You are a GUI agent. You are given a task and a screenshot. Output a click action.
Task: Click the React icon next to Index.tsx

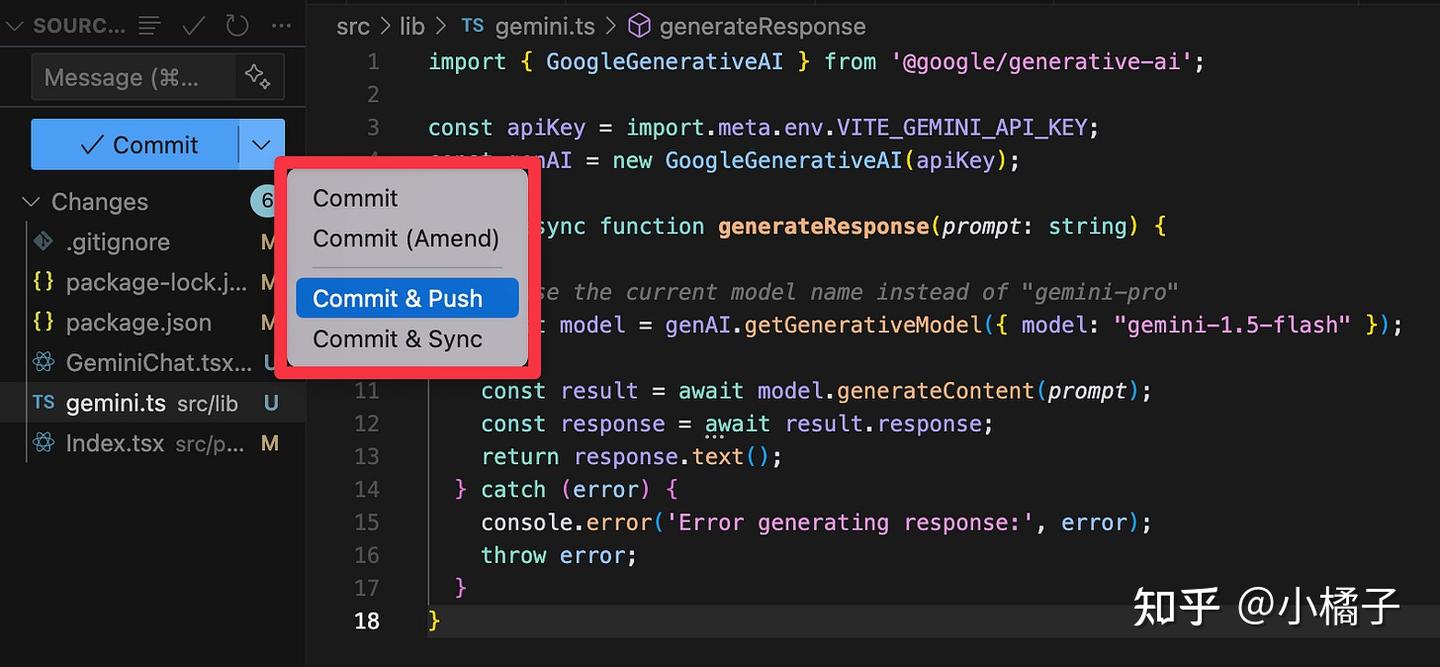(x=43, y=443)
